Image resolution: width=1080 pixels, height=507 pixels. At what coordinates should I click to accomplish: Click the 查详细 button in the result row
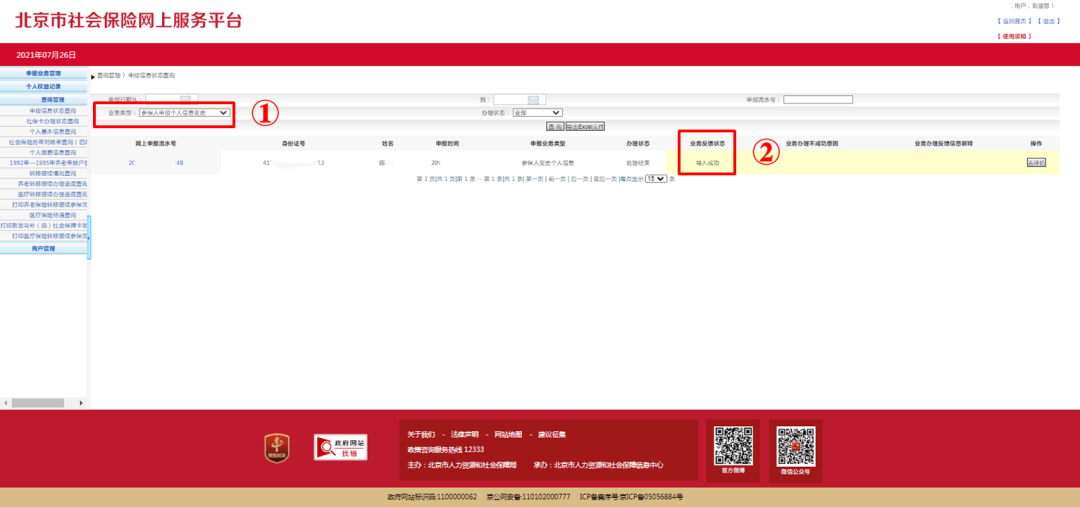[1036, 163]
